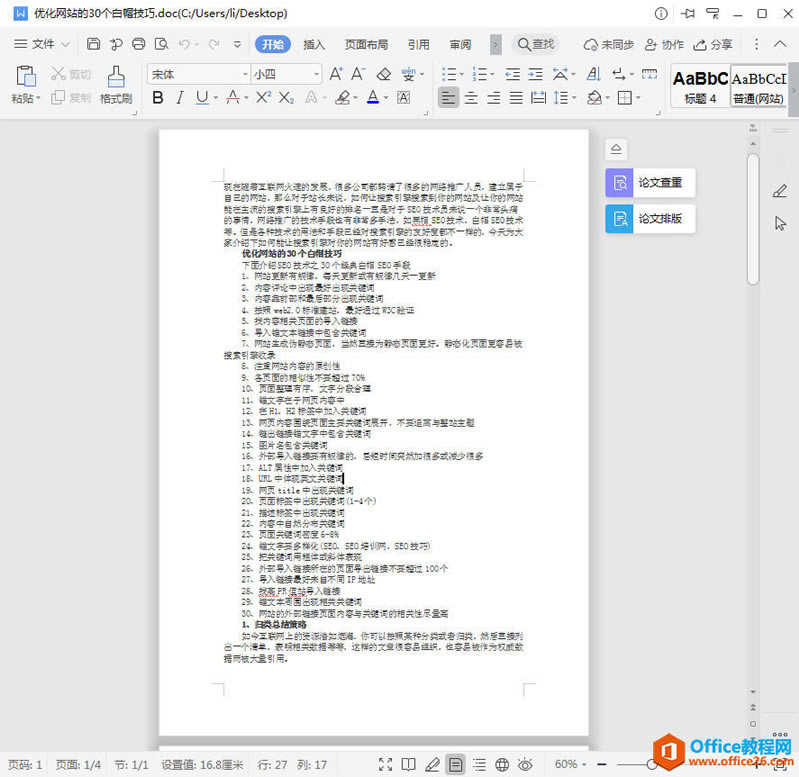Enable center text alignment

pyautogui.click(x=471, y=97)
